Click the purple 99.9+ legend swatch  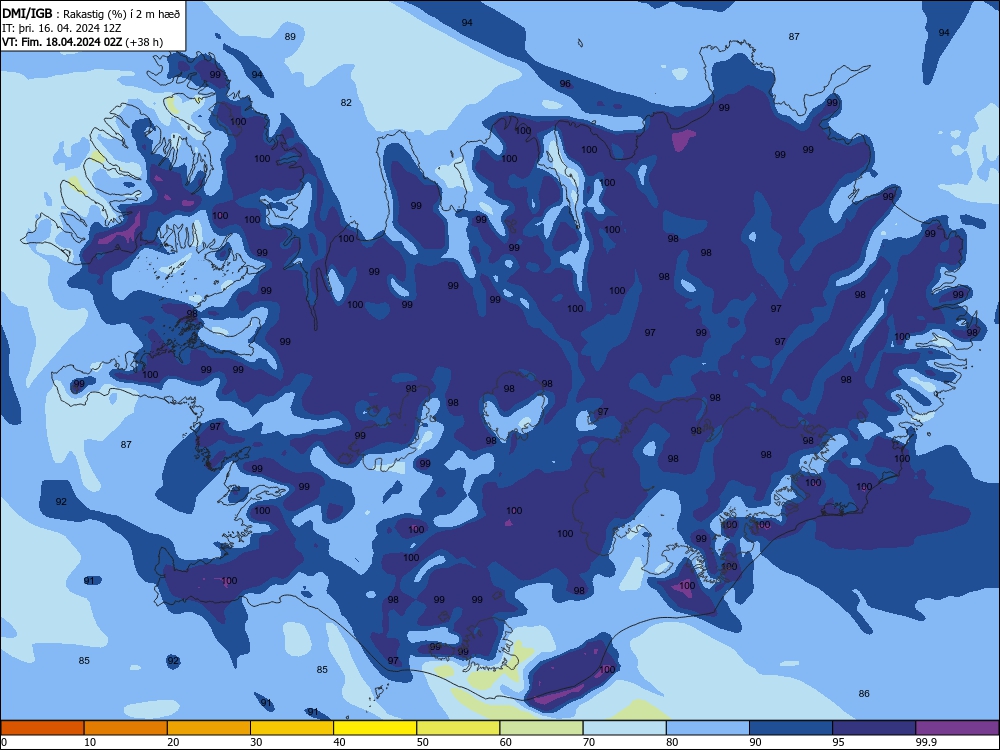[x=957, y=728]
